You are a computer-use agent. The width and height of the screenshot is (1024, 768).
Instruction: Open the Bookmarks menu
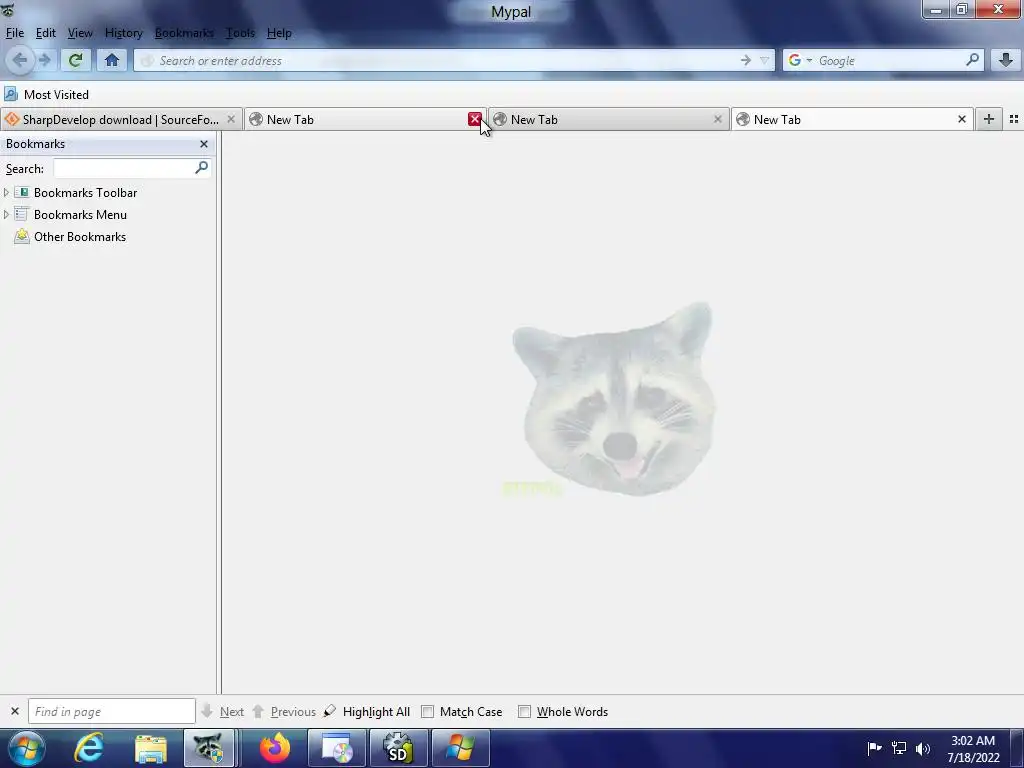tap(184, 33)
